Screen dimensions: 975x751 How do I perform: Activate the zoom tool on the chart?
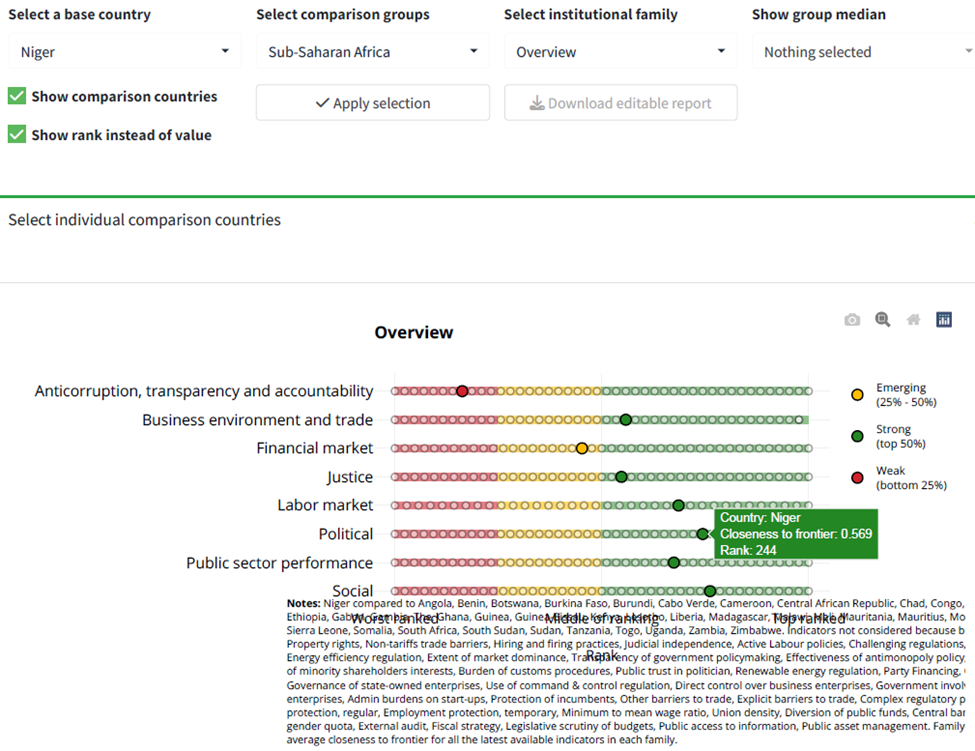click(882, 319)
